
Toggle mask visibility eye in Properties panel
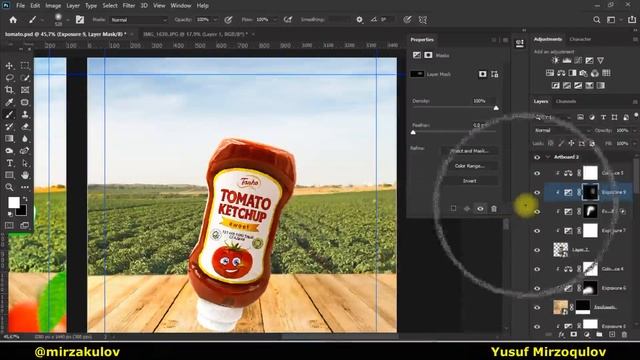coord(480,209)
